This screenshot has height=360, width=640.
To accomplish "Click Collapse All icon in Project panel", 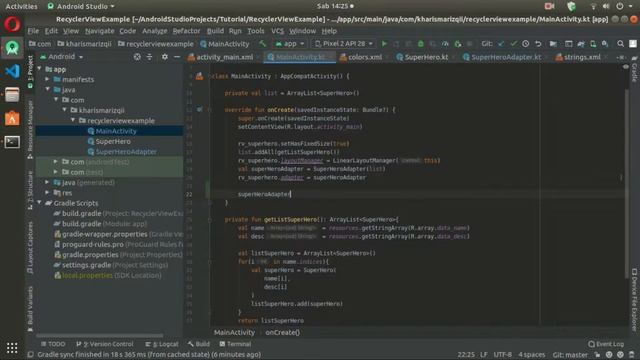I will pos(149,57).
